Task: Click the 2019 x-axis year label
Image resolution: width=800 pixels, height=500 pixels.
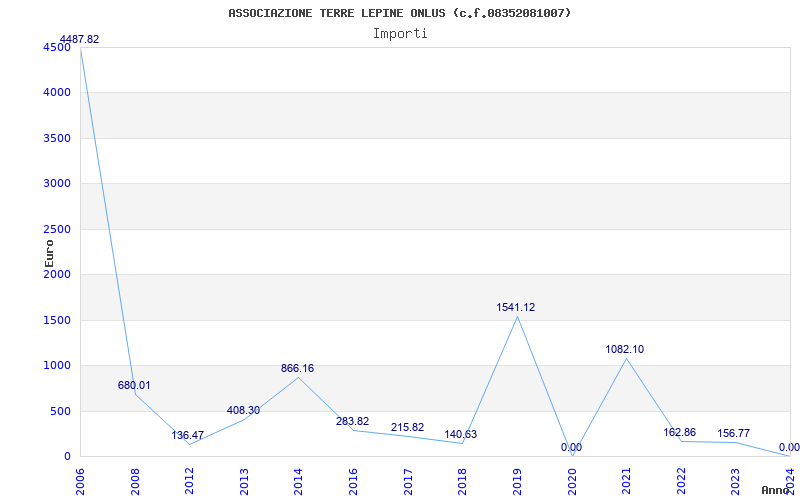Action: click(x=517, y=481)
